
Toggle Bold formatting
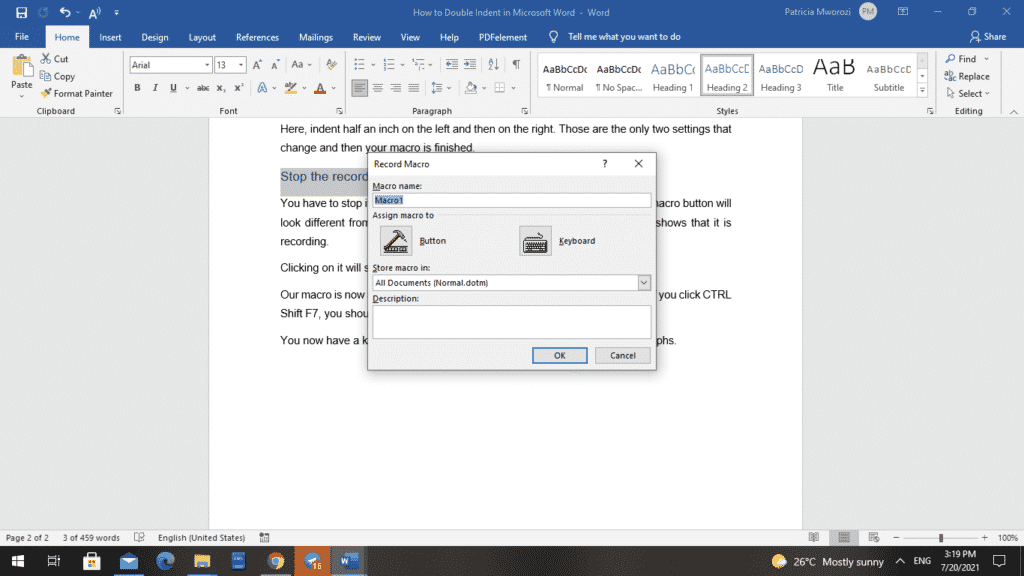click(137, 88)
